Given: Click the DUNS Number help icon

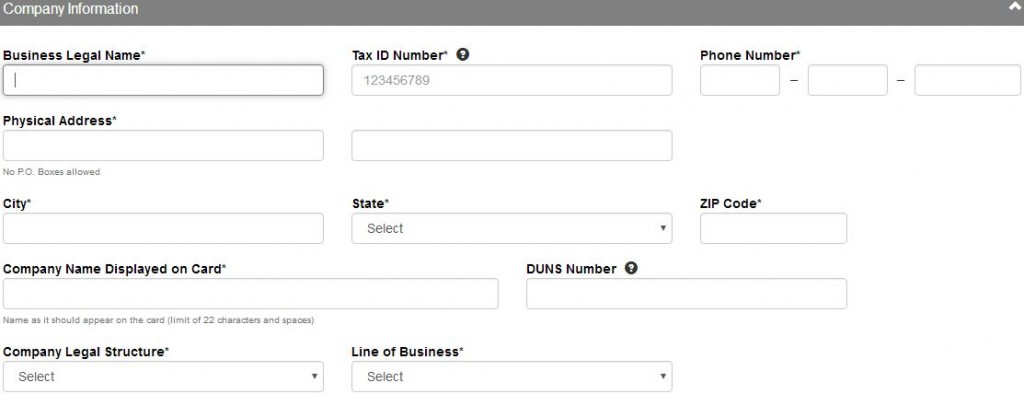Looking at the screenshot, I should point(631,268).
